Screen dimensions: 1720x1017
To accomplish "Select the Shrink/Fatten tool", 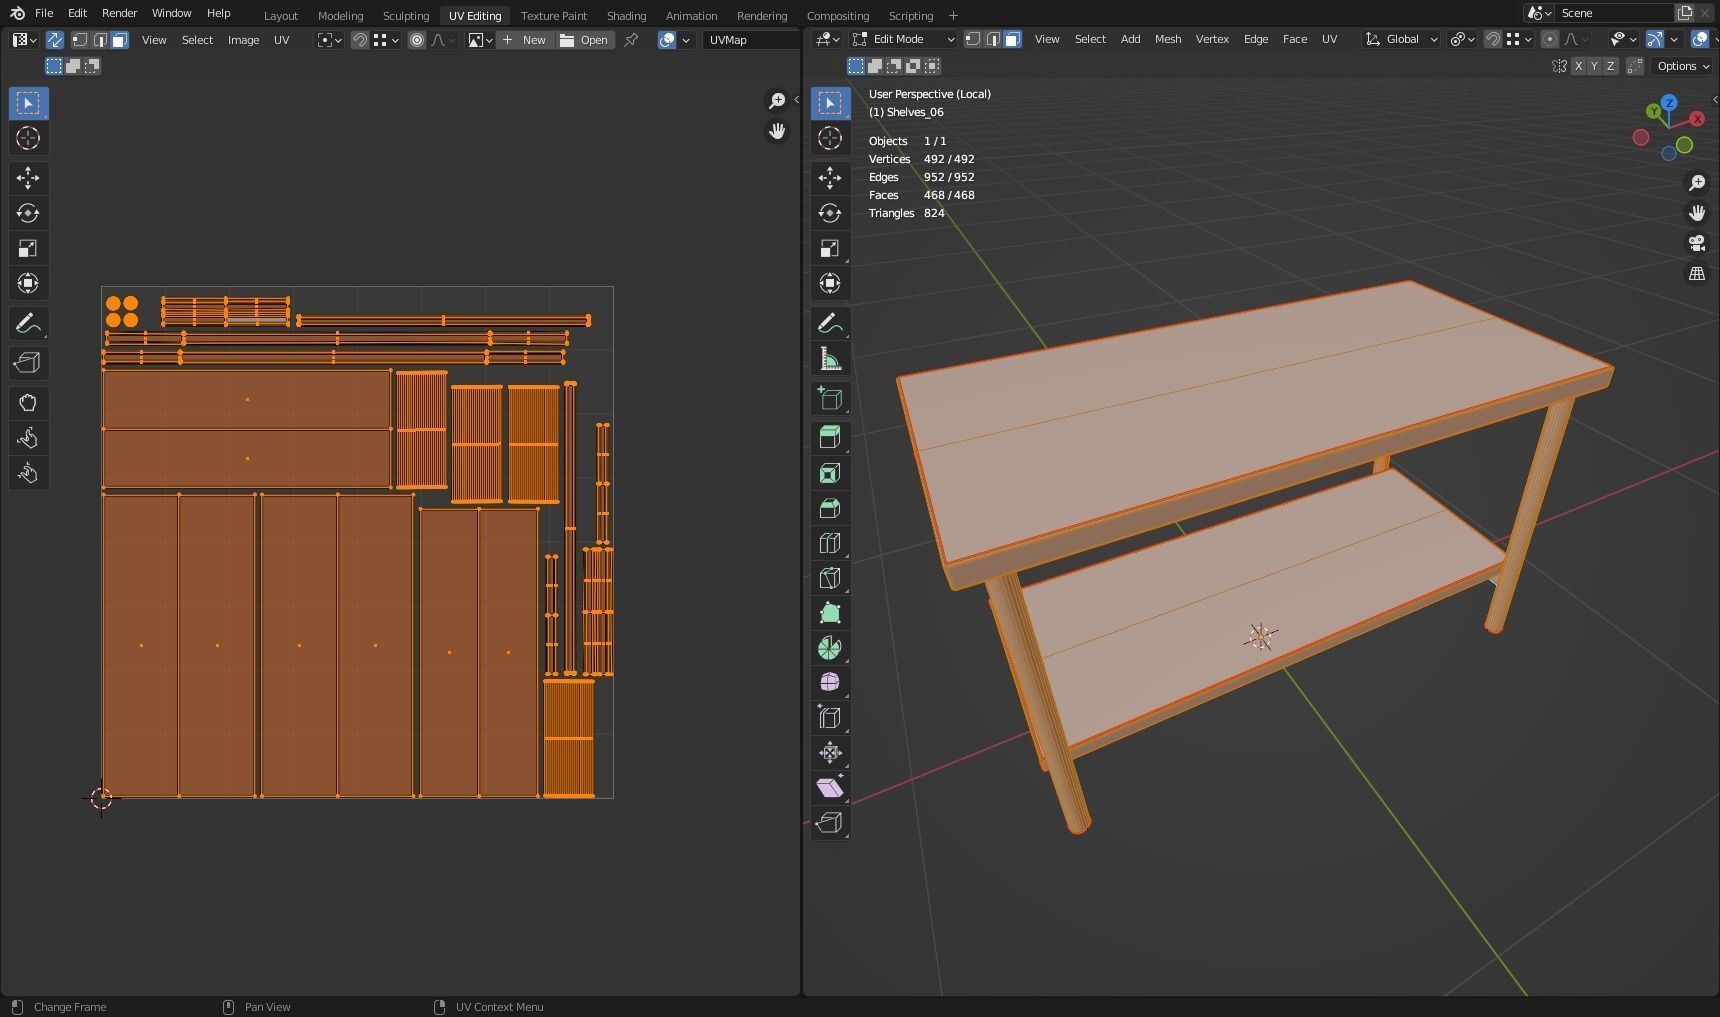I will click(x=830, y=752).
